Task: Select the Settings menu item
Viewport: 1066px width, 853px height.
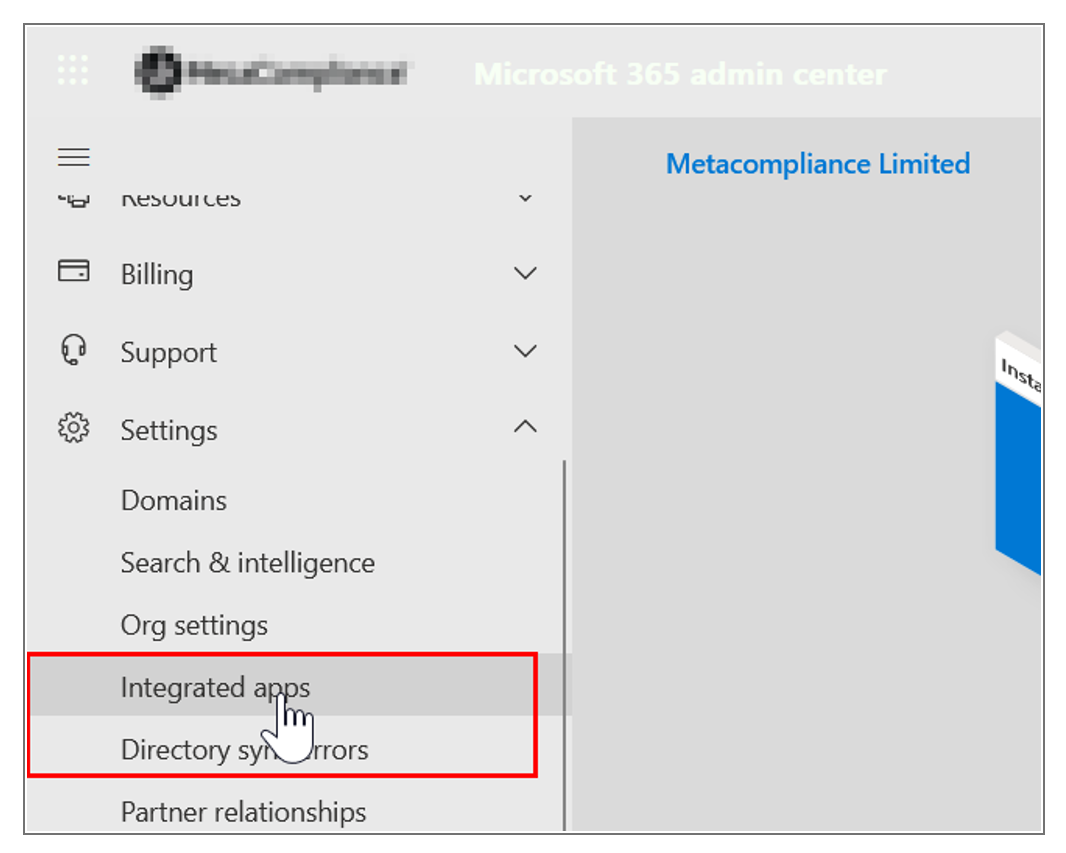Action: pyautogui.click(x=169, y=431)
